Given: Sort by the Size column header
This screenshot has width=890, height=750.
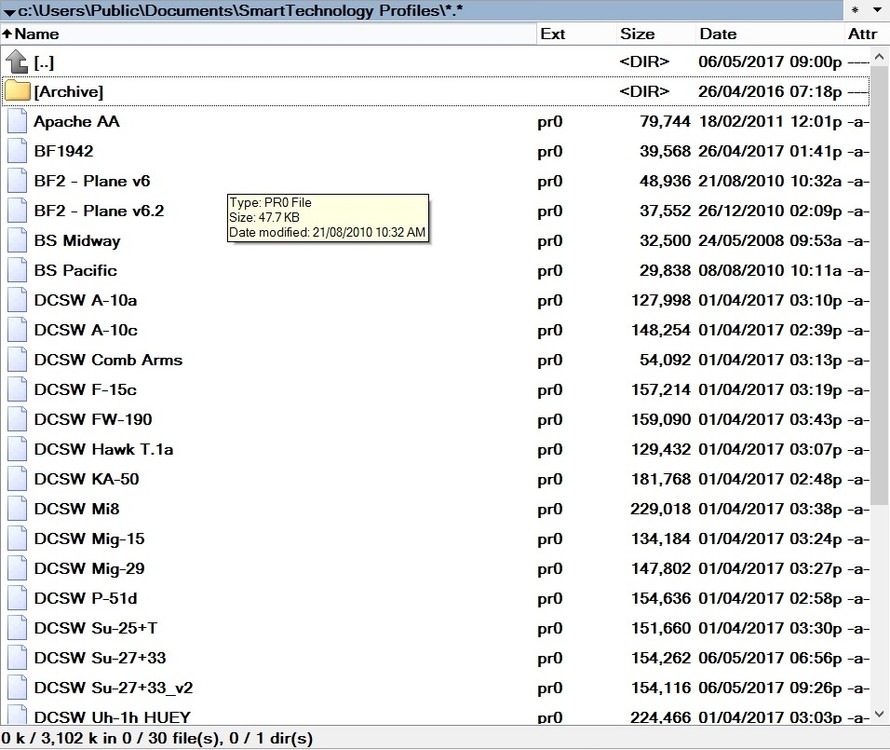Looking at the screenshot, I should pos(655,33).
